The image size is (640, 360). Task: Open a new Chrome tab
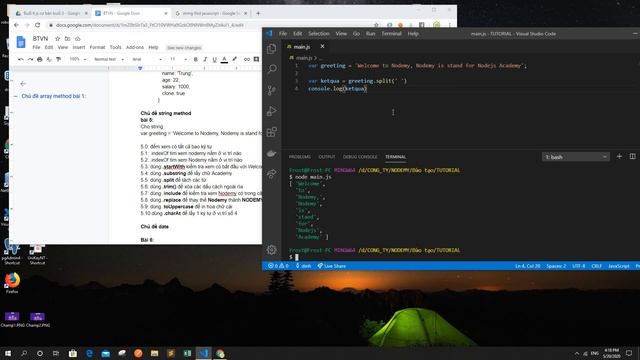(258, 13)
